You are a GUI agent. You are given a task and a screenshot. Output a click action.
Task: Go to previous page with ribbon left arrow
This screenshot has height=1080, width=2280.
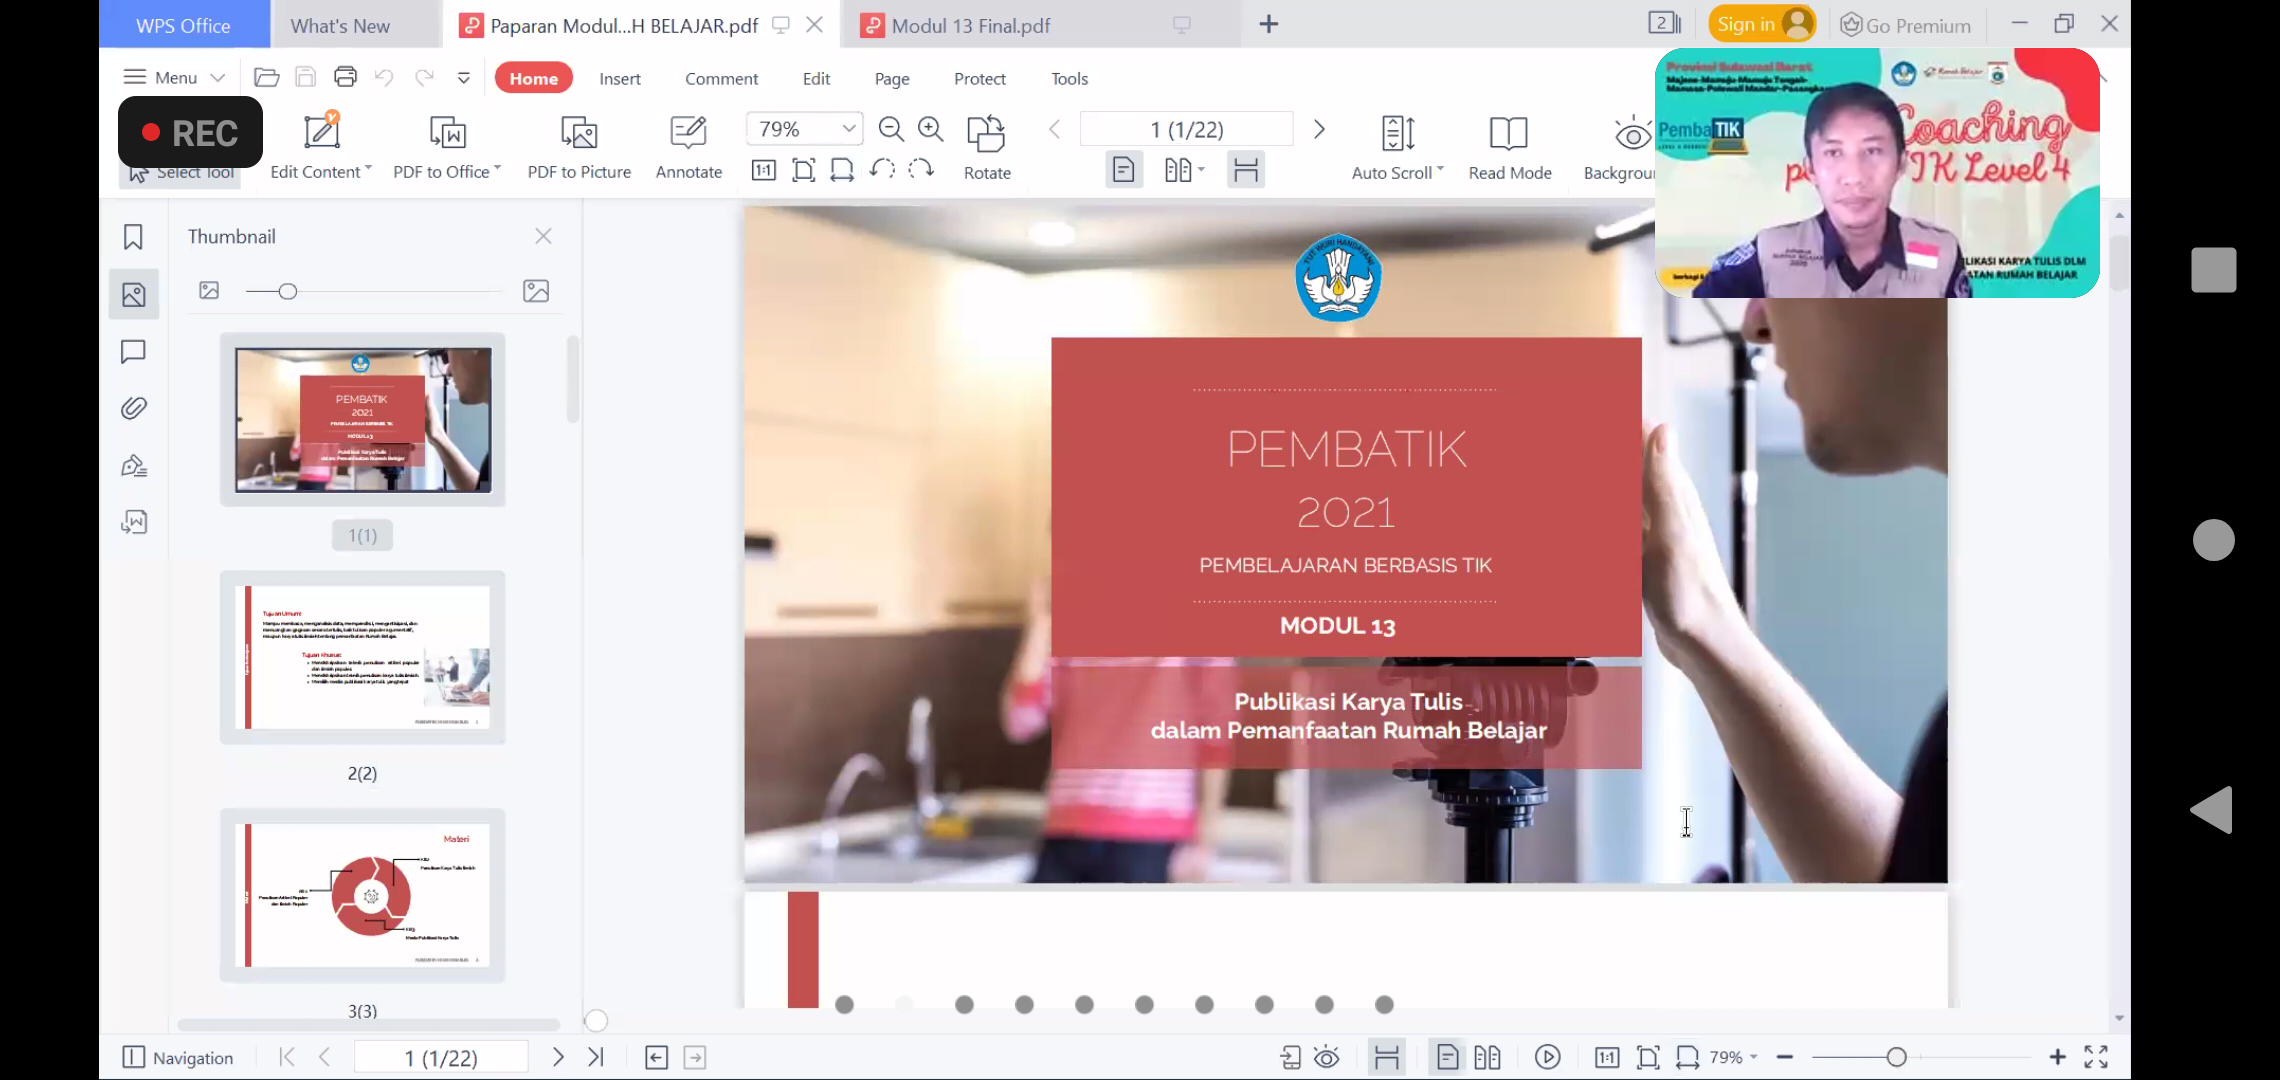[1054, 129]
